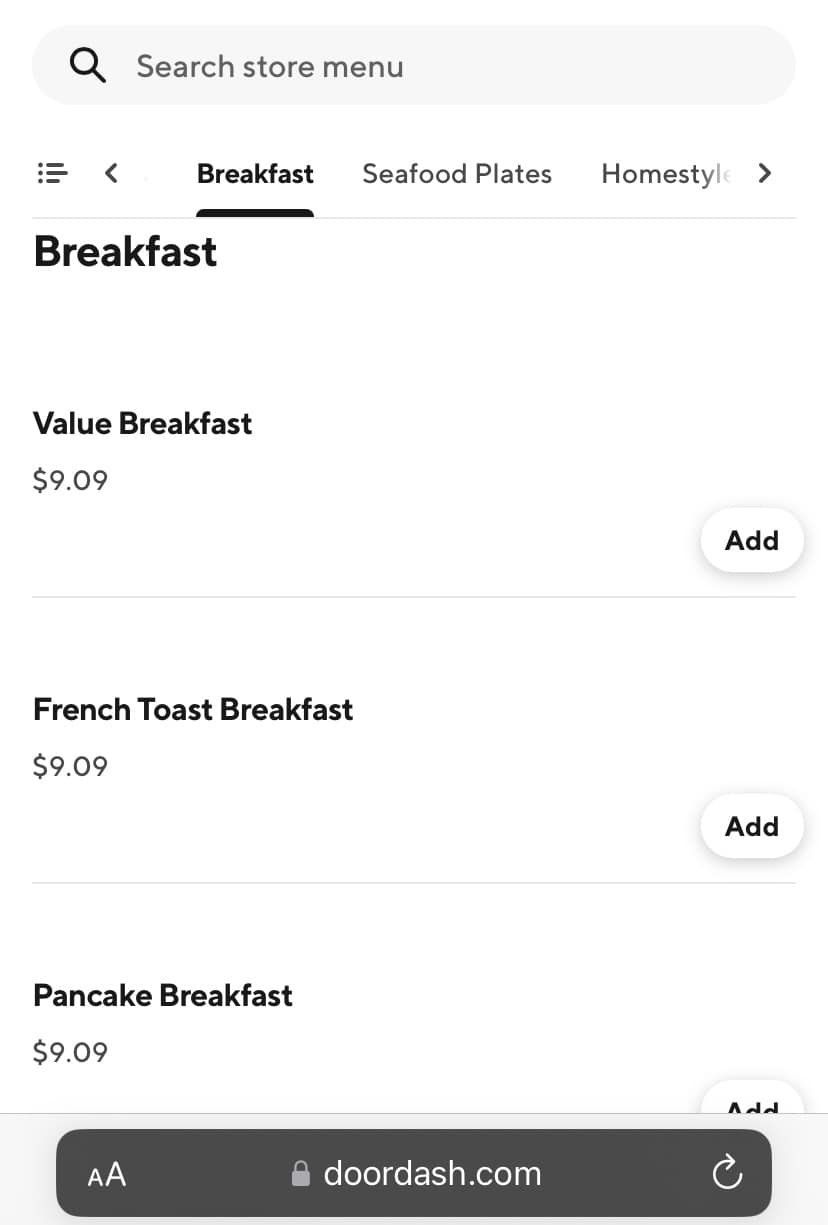
Task: Tap the lock icon beside doordash.com
Action: [300, 1174]
